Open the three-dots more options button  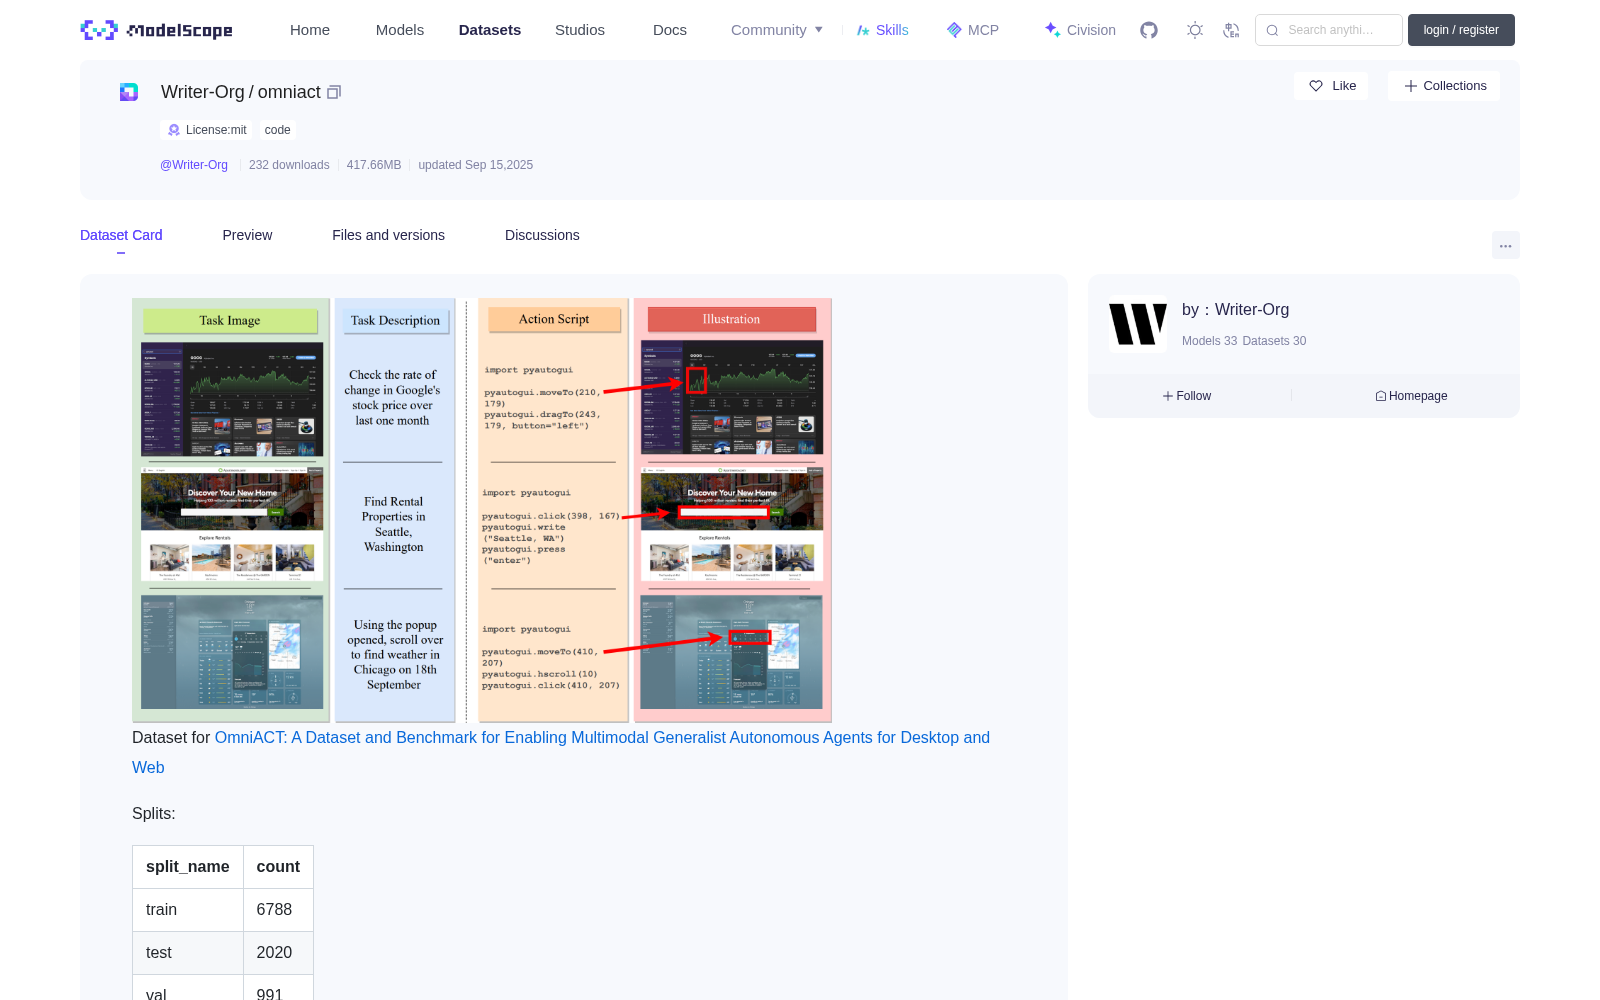click(1506, 245)
